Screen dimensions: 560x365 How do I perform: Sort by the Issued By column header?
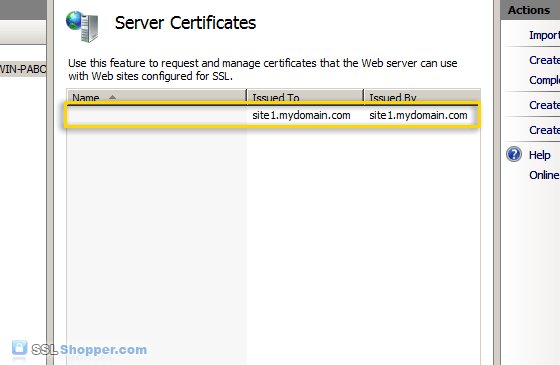click(x=422, y=97)
